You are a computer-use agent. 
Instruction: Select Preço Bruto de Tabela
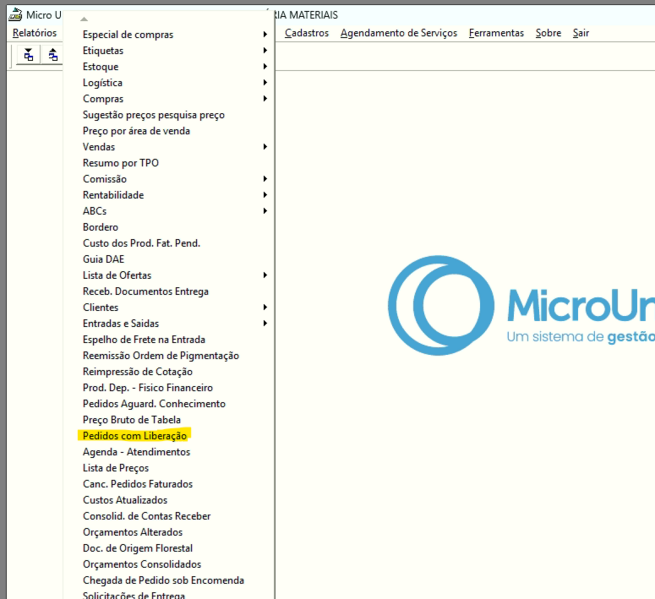point(169,420)
